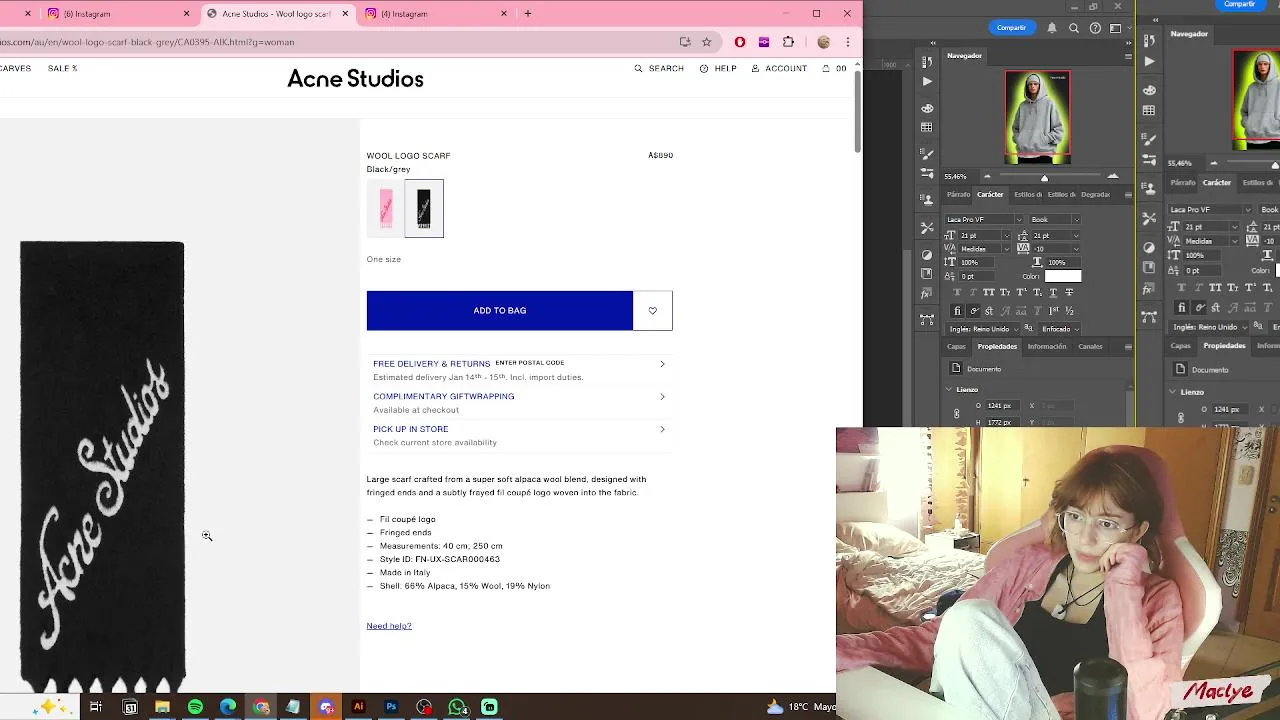Click Compartir button in left Photoshop window
This screenshot has width=1280, height=720.
(1011, 28)
